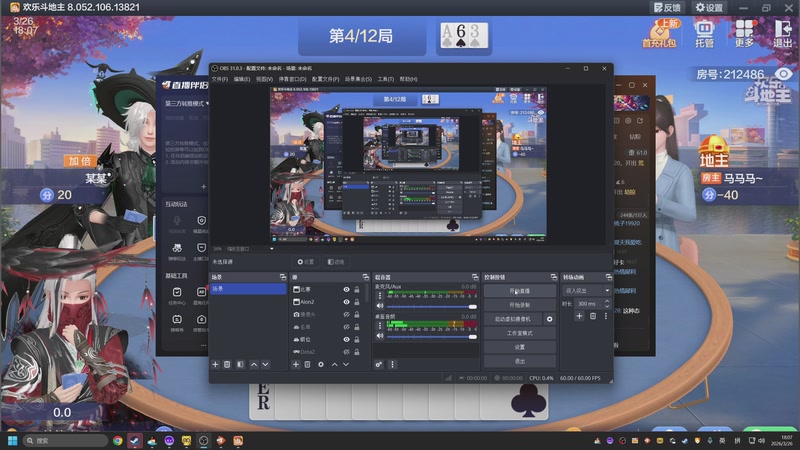Screen dimensions: 800x450
Task: Open the 首充礼包 gift icon in the game
Action: (660, 34)
